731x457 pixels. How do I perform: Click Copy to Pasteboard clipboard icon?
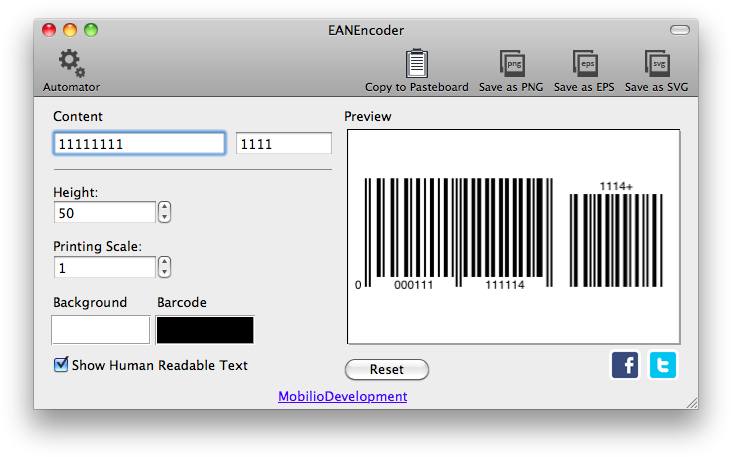tap(416, 64)
